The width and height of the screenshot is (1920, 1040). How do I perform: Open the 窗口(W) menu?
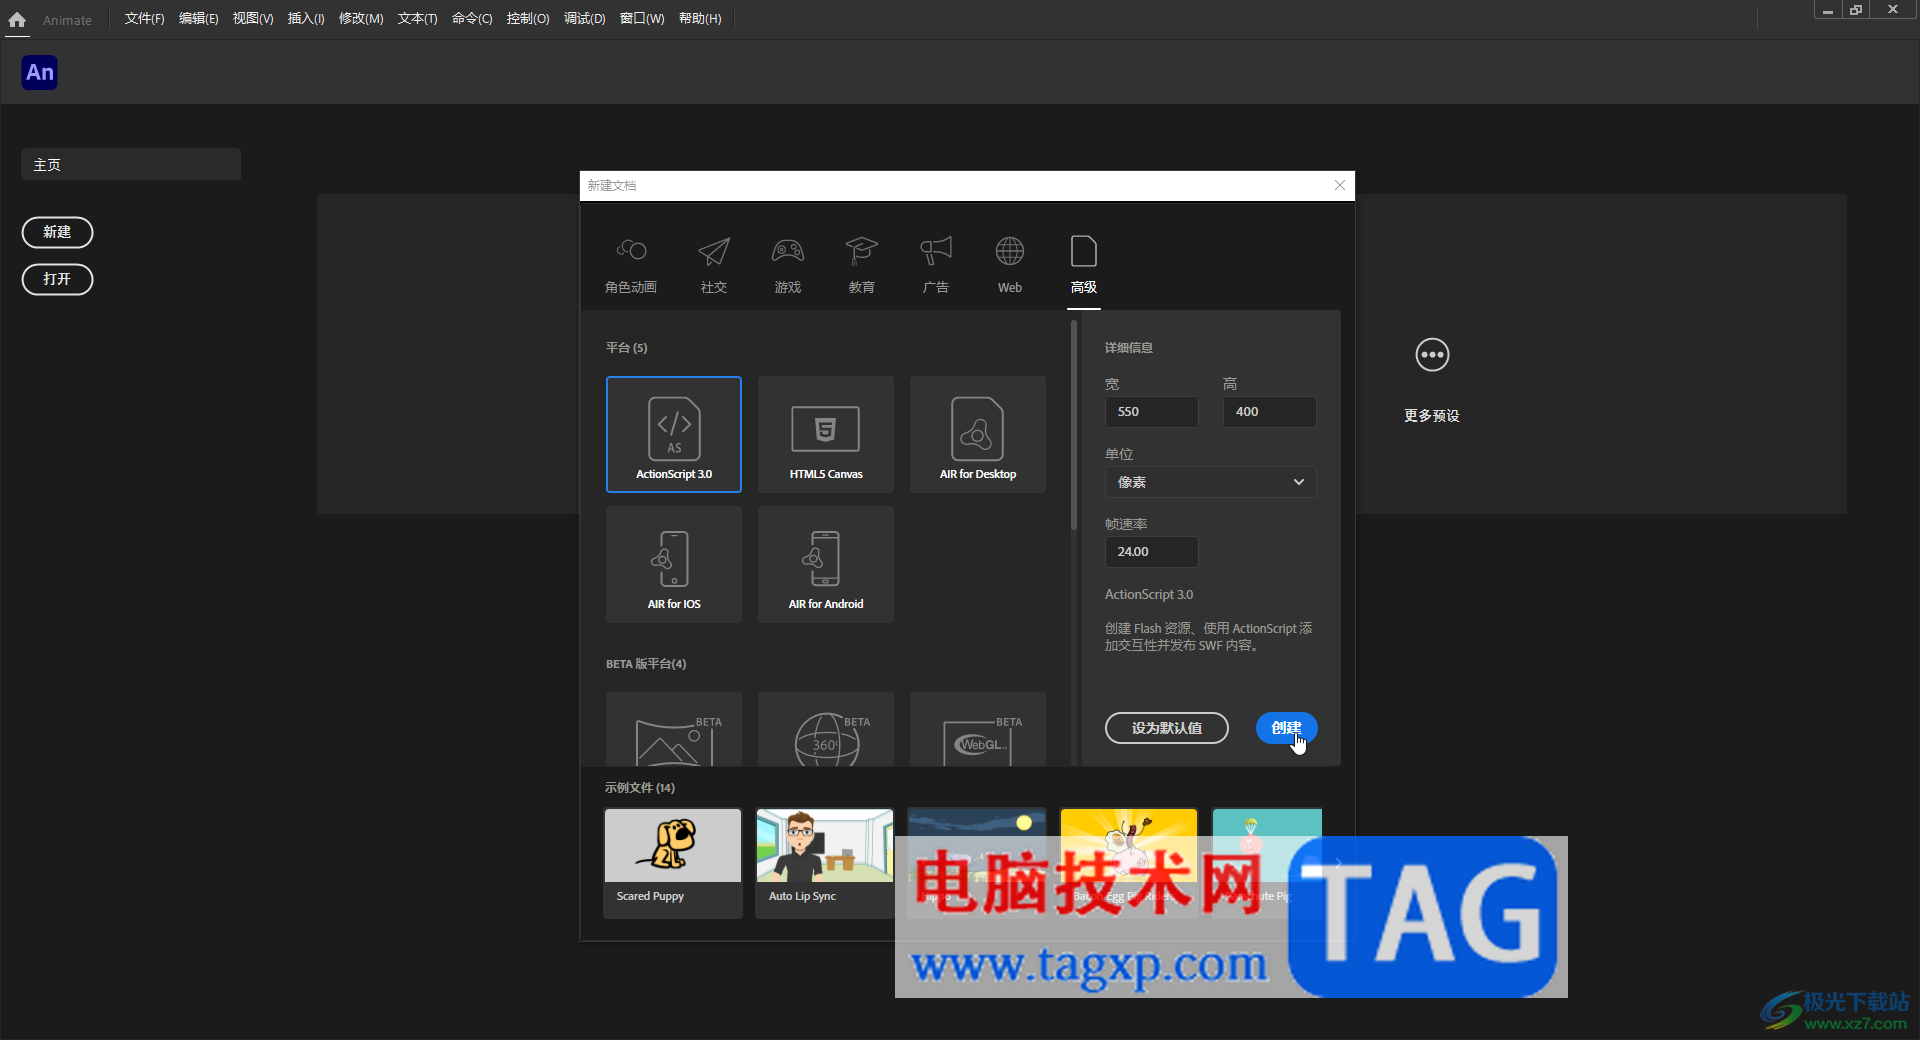(642, 19)
